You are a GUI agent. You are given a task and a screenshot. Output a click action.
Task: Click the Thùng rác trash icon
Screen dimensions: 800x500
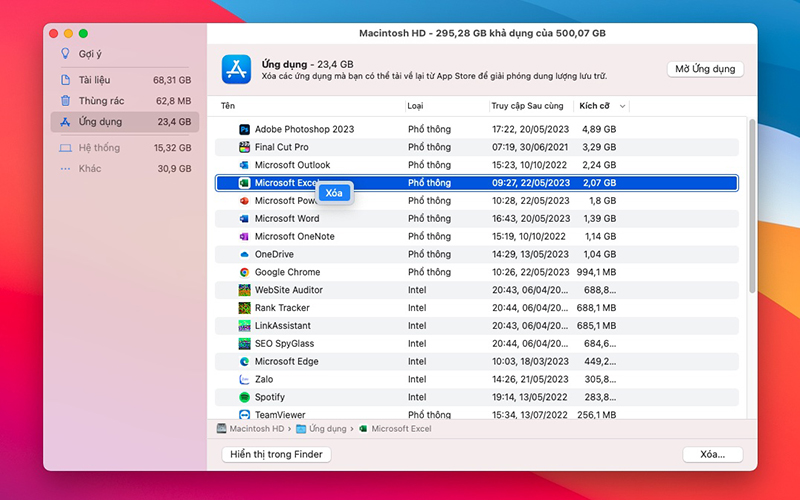coord(65,101)
